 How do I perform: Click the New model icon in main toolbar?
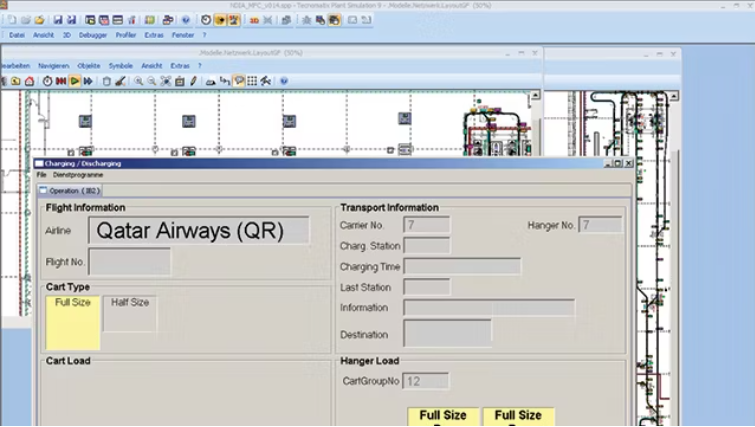(12, 20)
